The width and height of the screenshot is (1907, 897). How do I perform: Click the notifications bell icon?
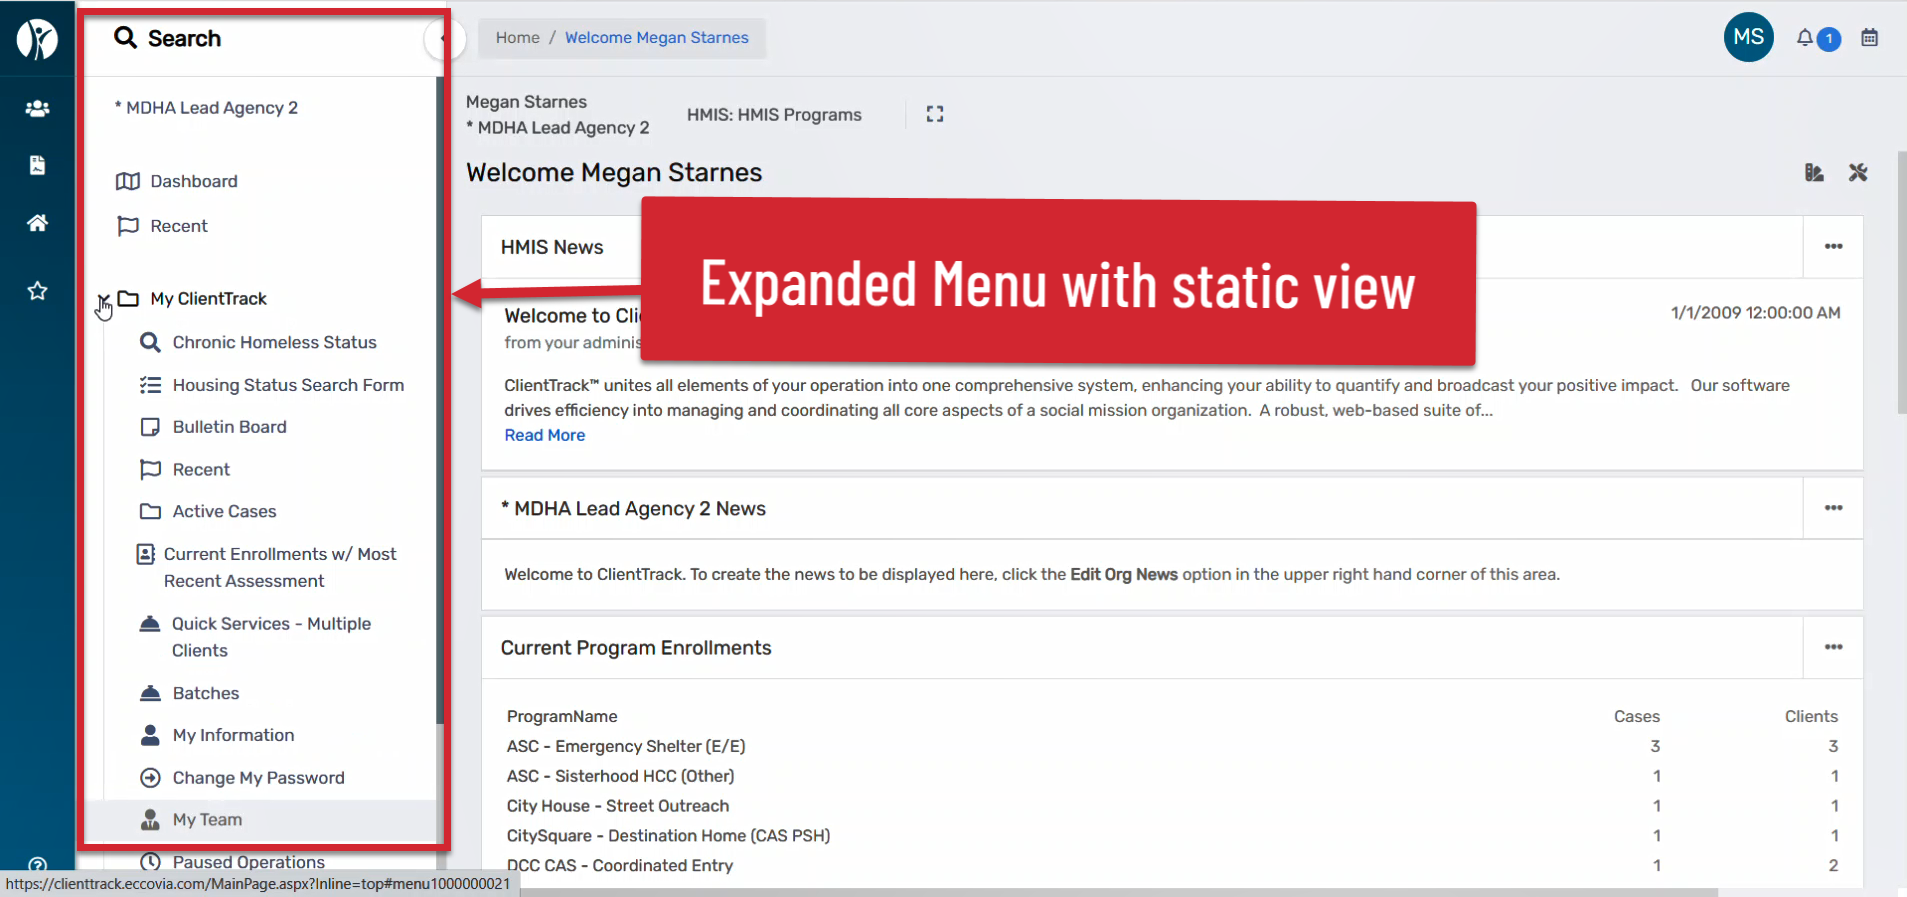1805,38
